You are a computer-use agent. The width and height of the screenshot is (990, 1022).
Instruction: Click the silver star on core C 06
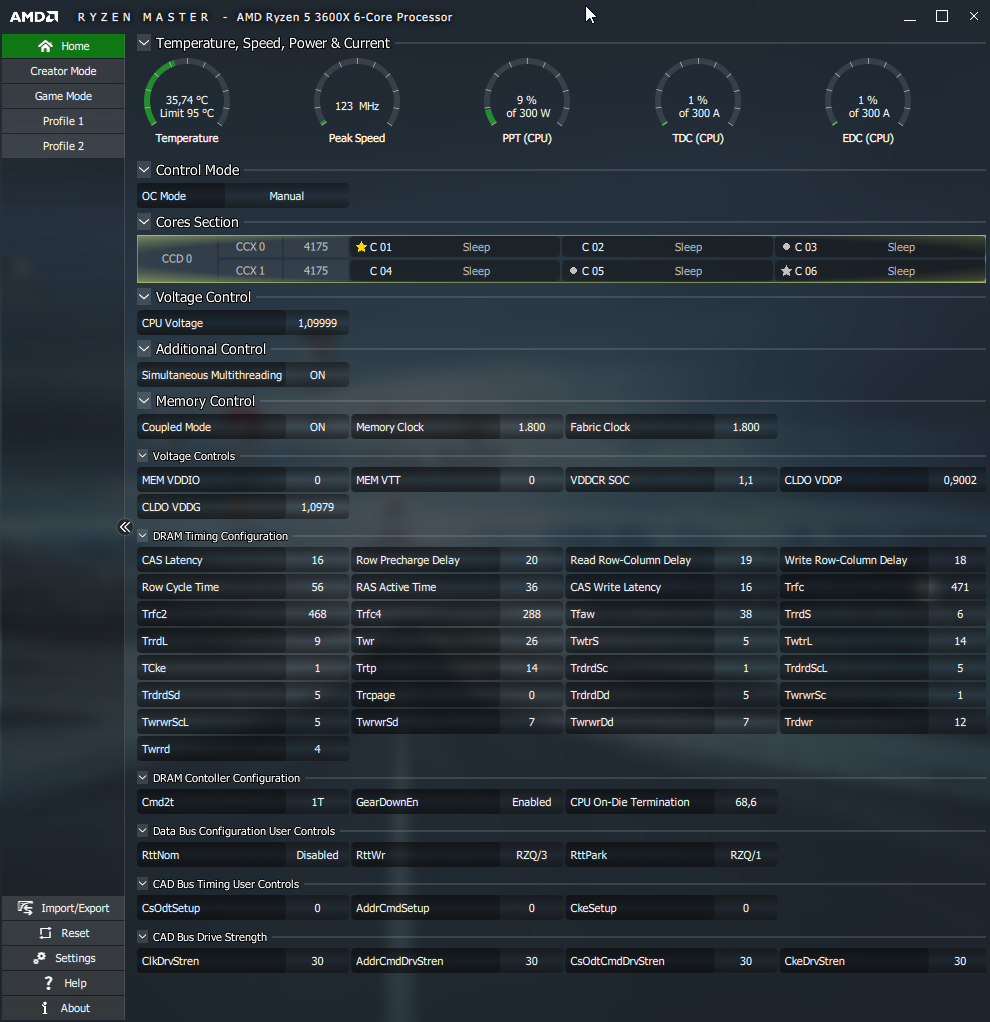786,271
